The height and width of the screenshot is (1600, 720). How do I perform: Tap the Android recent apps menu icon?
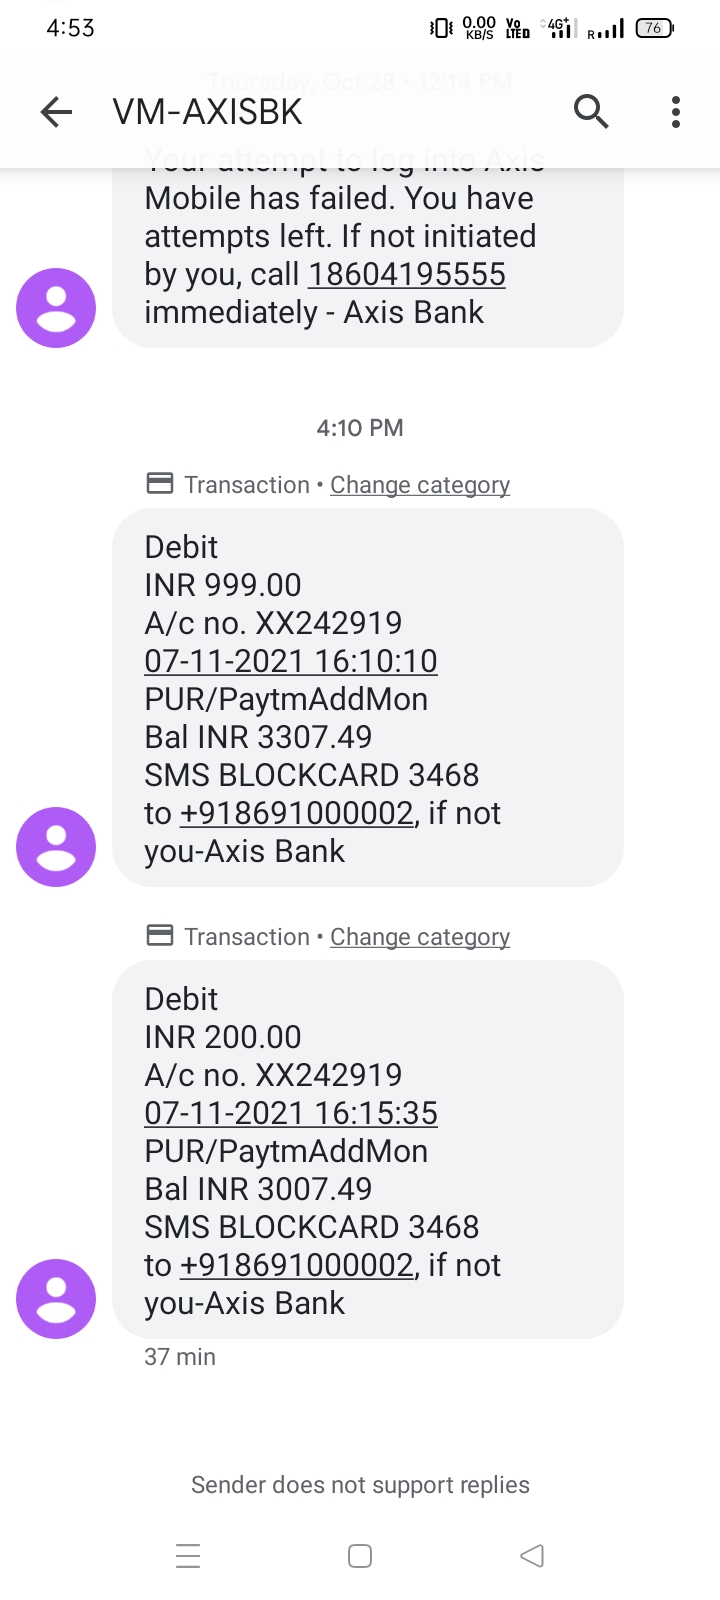pyautogui.click(x=188, y=1556)
